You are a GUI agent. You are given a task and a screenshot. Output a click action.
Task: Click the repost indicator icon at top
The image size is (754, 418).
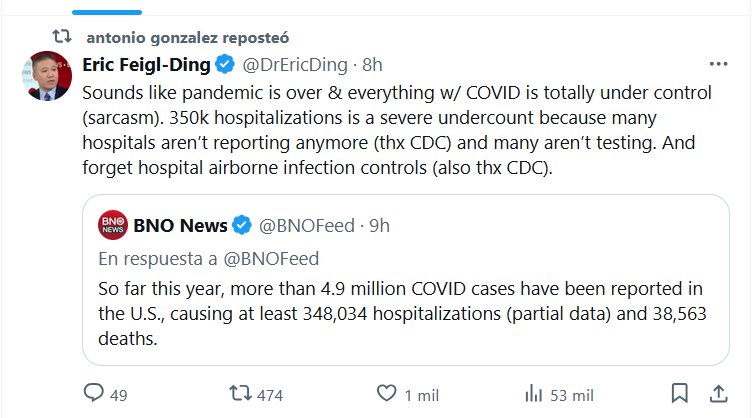[61, 36]
